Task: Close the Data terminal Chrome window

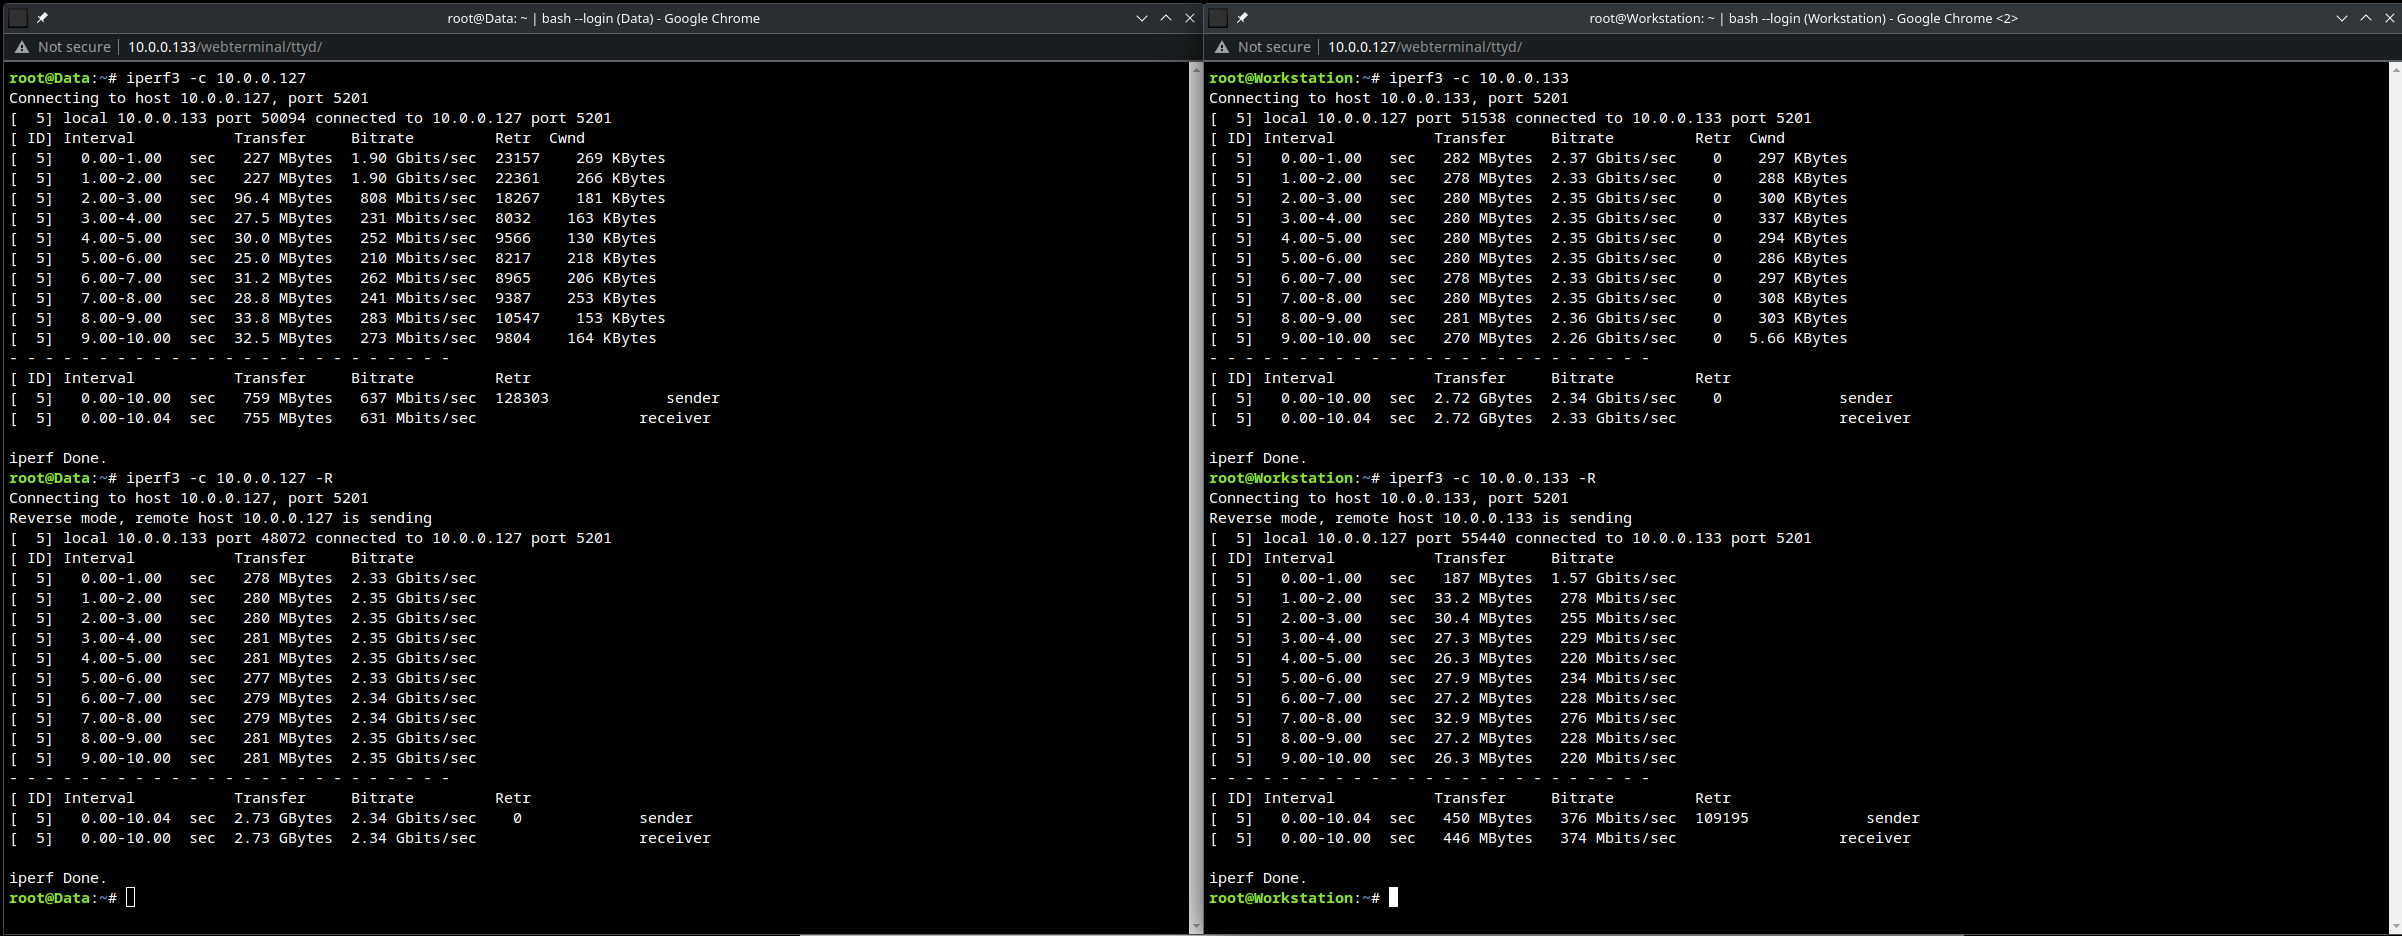Action: (1190, 18)
